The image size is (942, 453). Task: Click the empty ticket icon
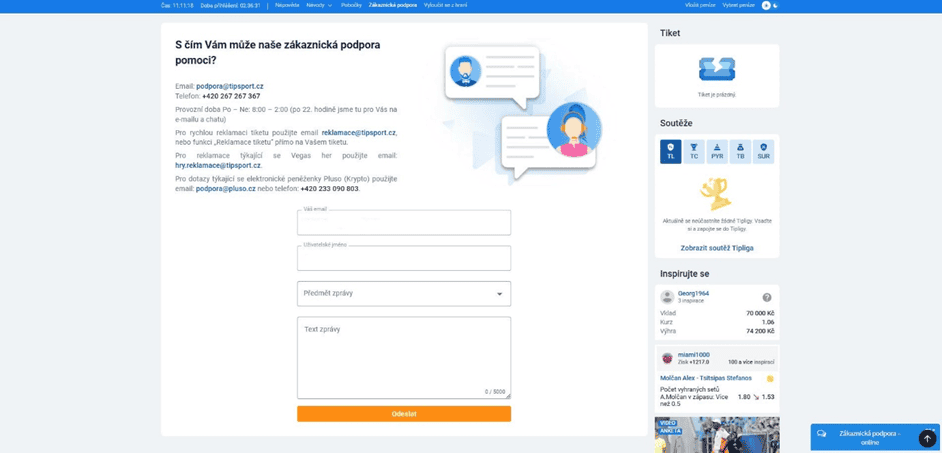point(717,70)
